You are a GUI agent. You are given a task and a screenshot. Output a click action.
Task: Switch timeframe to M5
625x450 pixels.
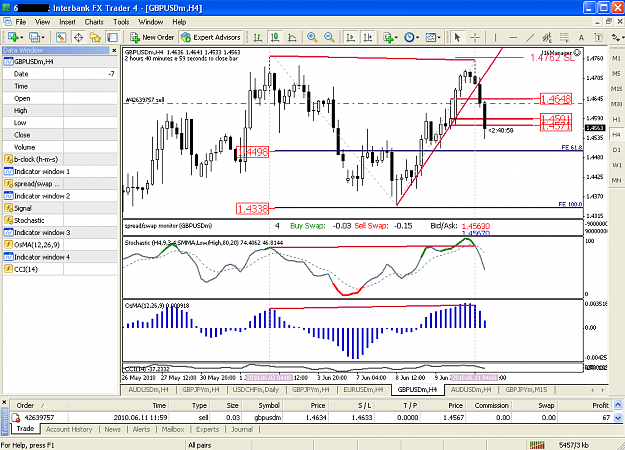[616, 73]
